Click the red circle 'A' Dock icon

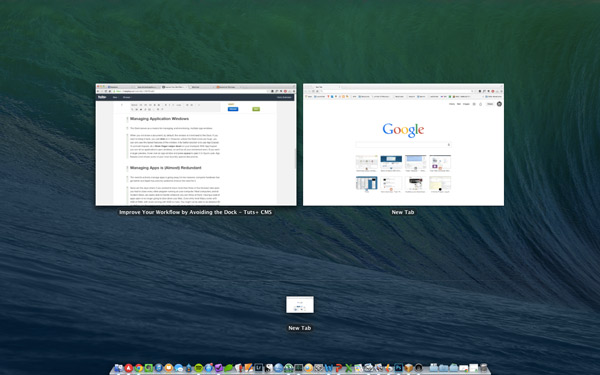tap(129, 368)
